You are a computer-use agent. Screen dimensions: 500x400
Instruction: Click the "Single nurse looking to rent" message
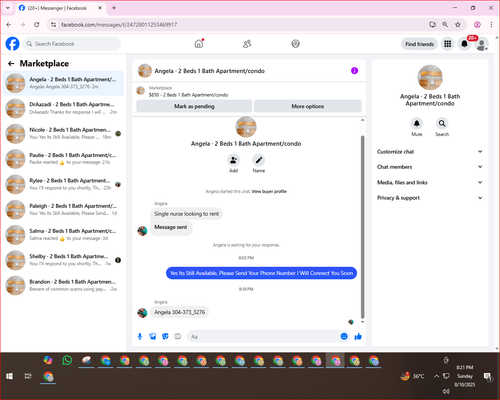click(x=187, y=214)
